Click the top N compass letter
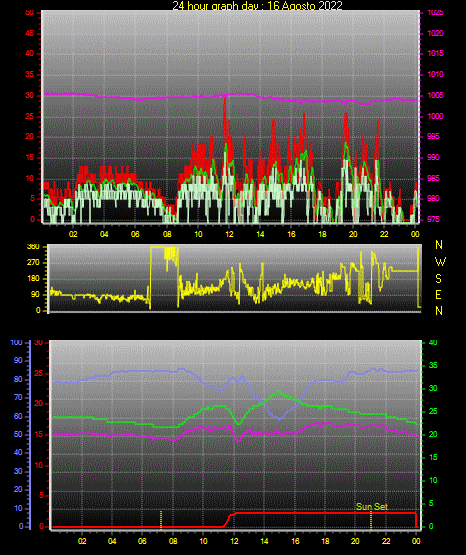The width and height of the screenshot is (466, 555). point(439,245)
